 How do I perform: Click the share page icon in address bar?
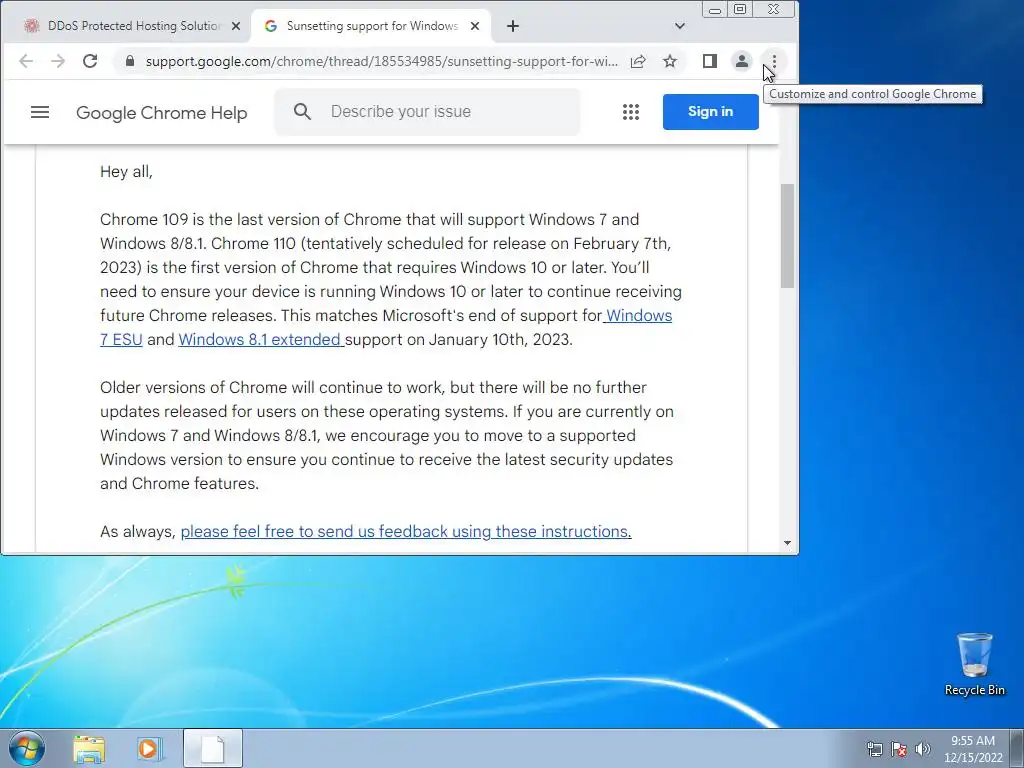point(638,61)
